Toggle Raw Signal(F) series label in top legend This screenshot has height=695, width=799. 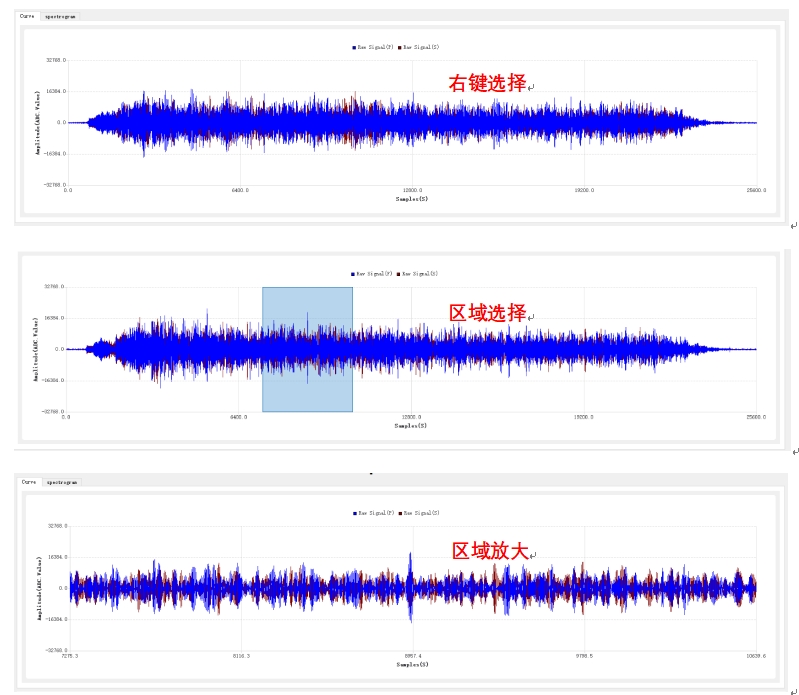376,47
